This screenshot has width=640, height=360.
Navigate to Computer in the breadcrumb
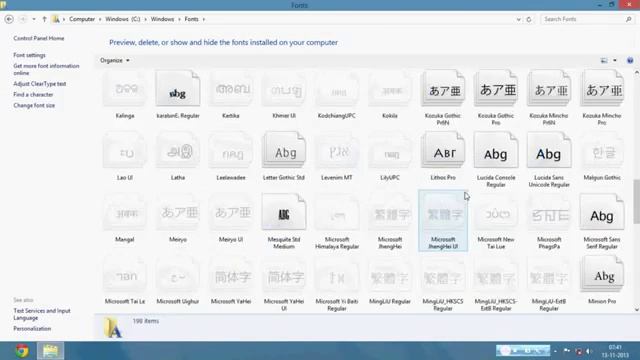82,19
